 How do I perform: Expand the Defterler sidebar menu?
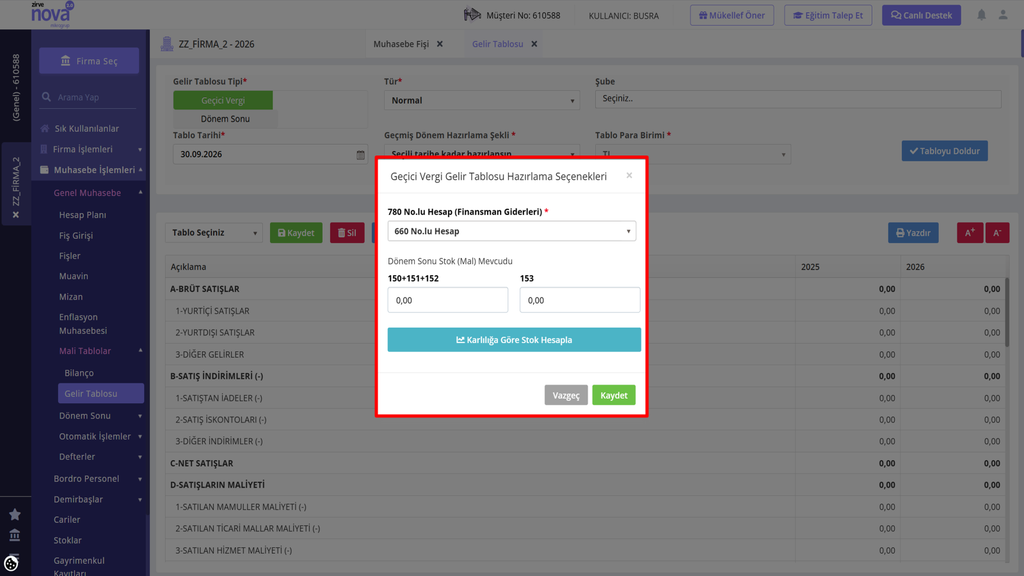(100, 456)
